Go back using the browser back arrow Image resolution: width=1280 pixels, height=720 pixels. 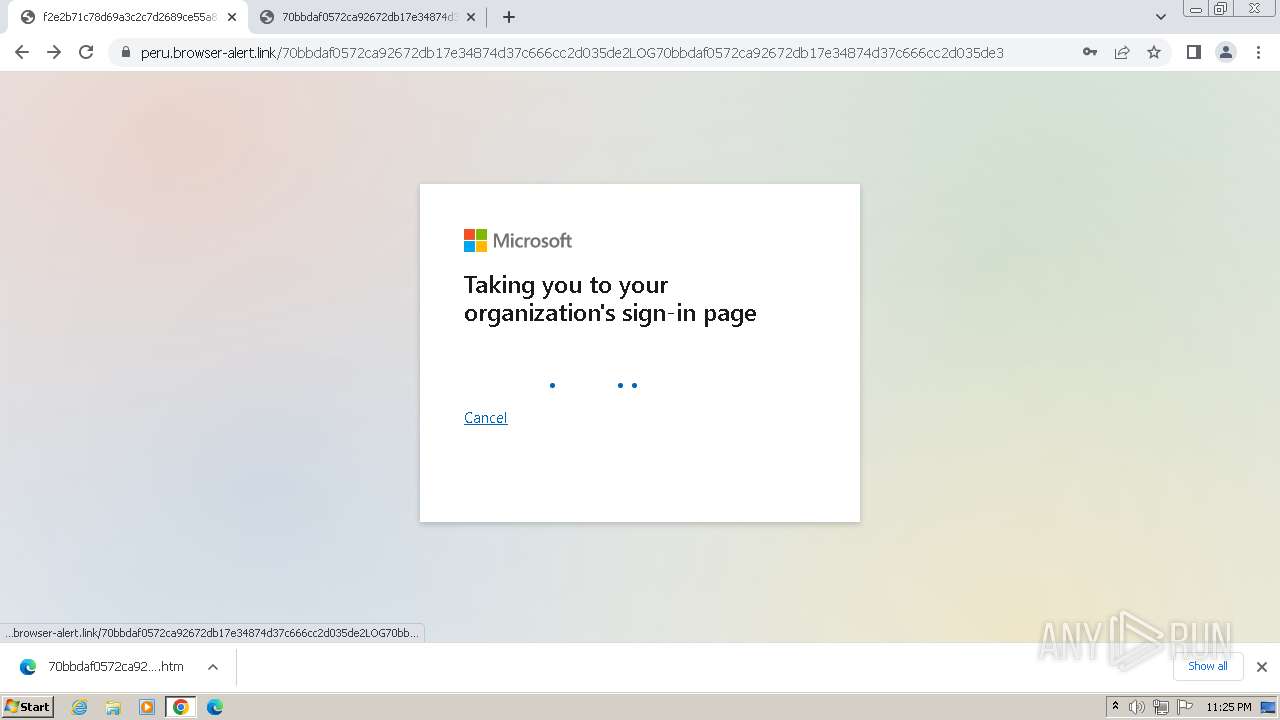[x=22, y=52]
